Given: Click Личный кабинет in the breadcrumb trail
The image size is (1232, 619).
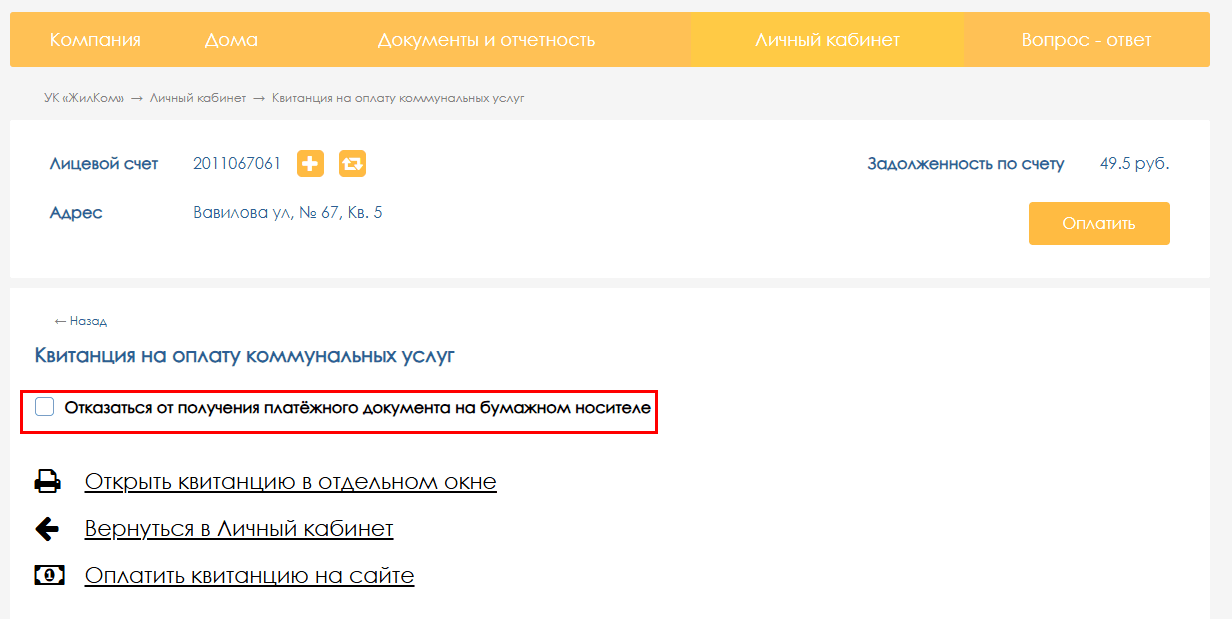Looking at the screenshot, I should [197, 98].
